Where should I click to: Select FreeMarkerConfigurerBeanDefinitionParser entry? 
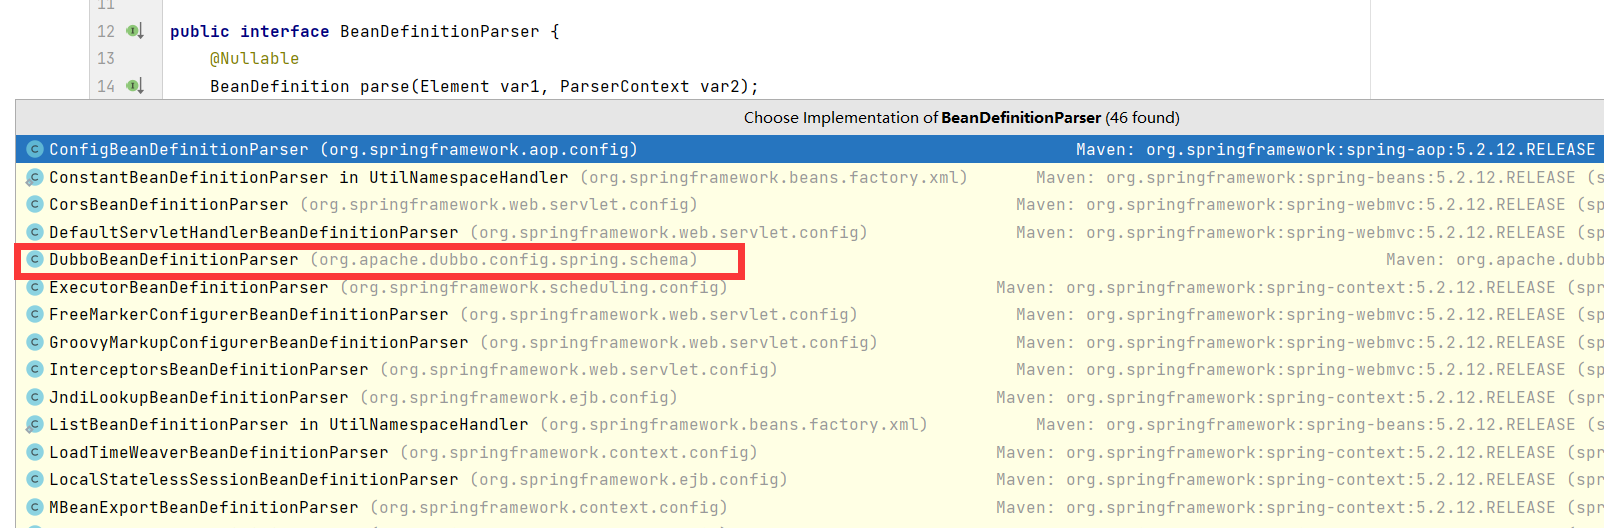(x=248, y=314)
